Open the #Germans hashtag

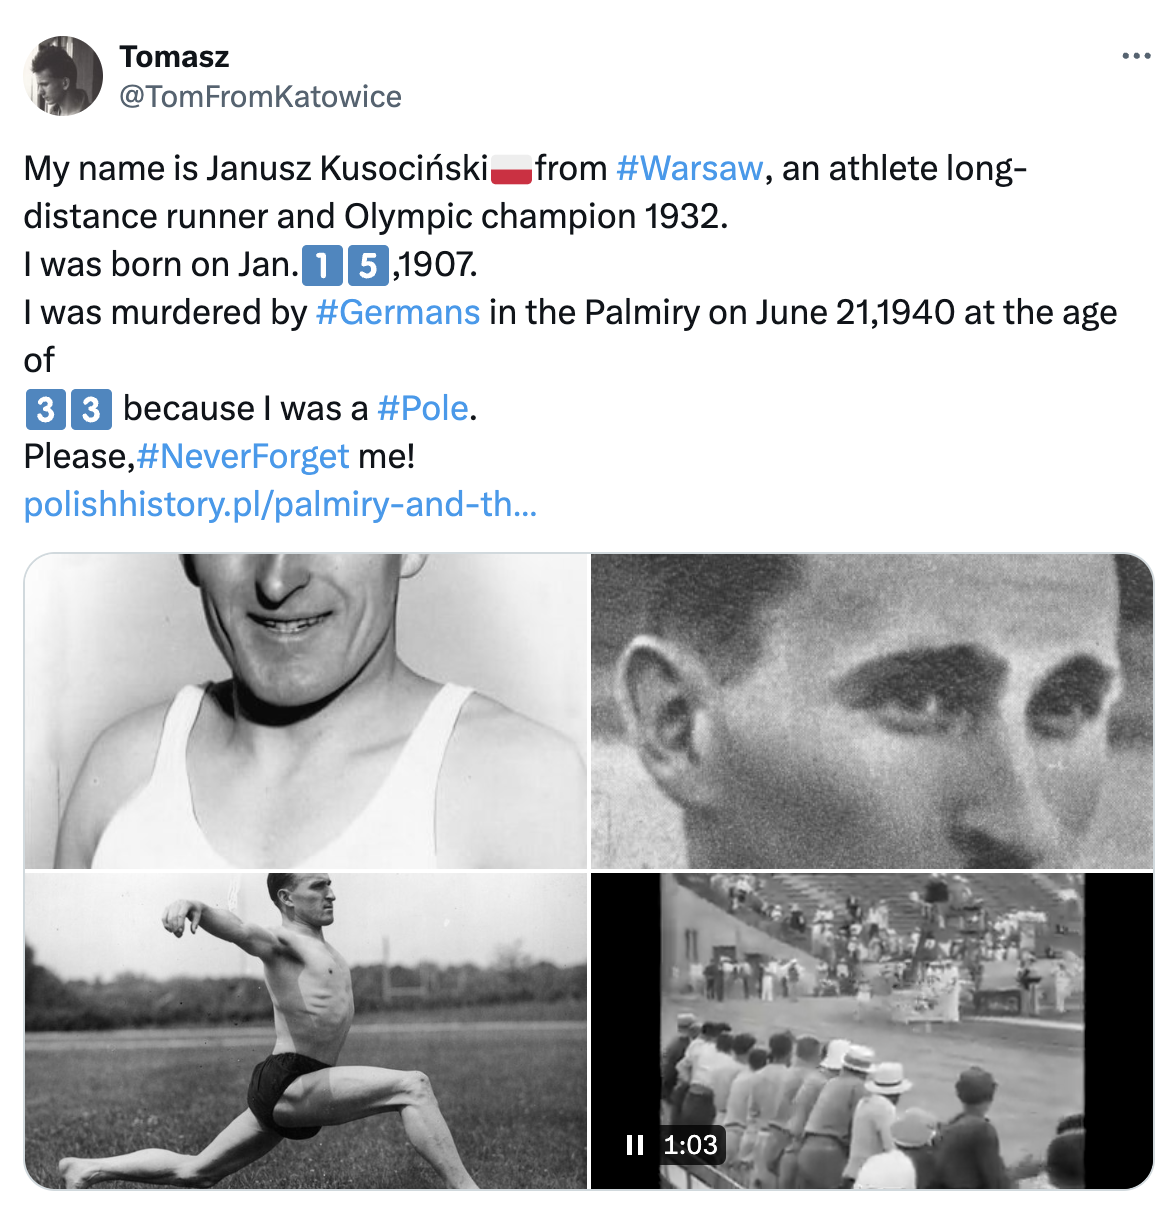coord(398,313)
